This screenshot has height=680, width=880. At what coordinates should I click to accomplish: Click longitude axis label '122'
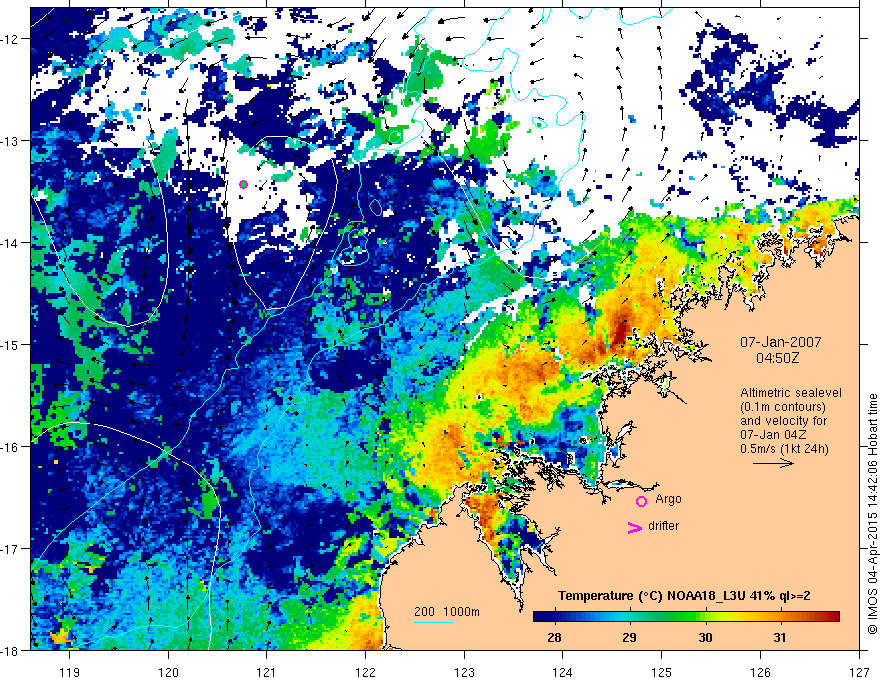coord(365,672)
